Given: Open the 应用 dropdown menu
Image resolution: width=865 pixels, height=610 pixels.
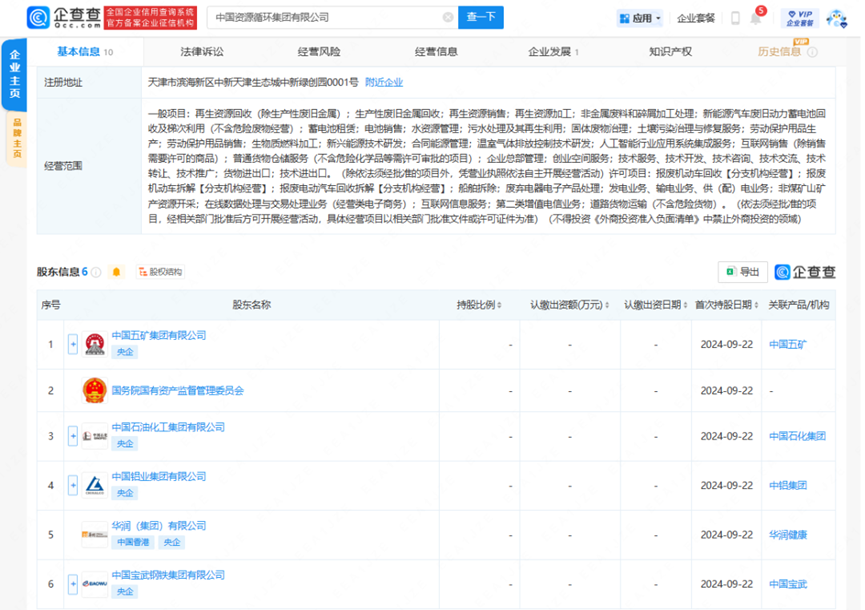Looking at the screenshot, I should click(640, 18).
